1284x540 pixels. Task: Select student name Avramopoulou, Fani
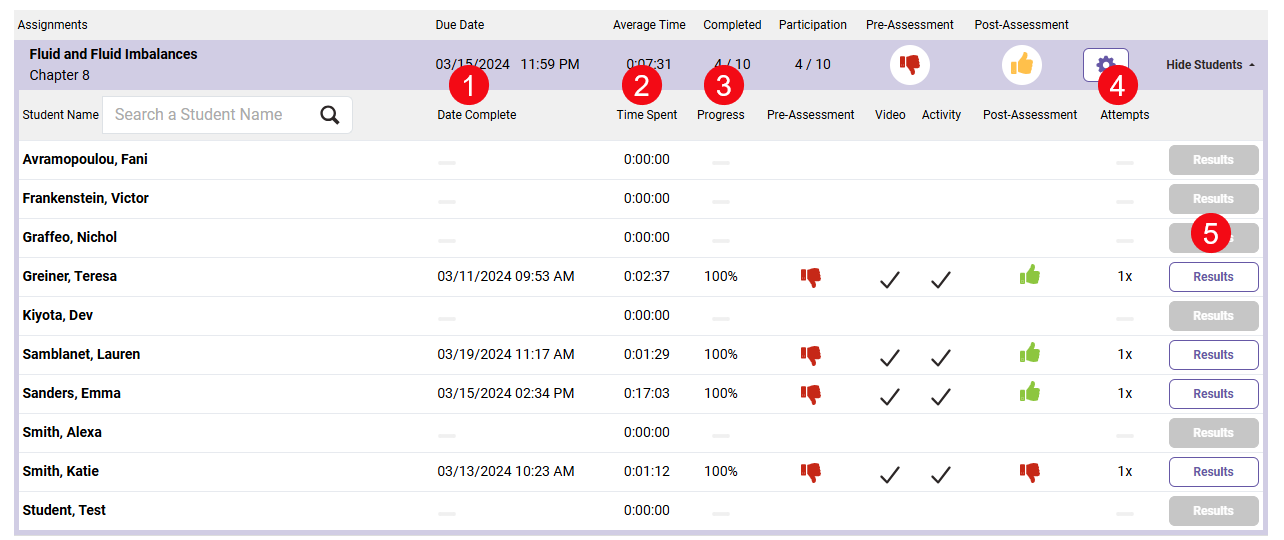pyautogui.click(x=85, y=160)
